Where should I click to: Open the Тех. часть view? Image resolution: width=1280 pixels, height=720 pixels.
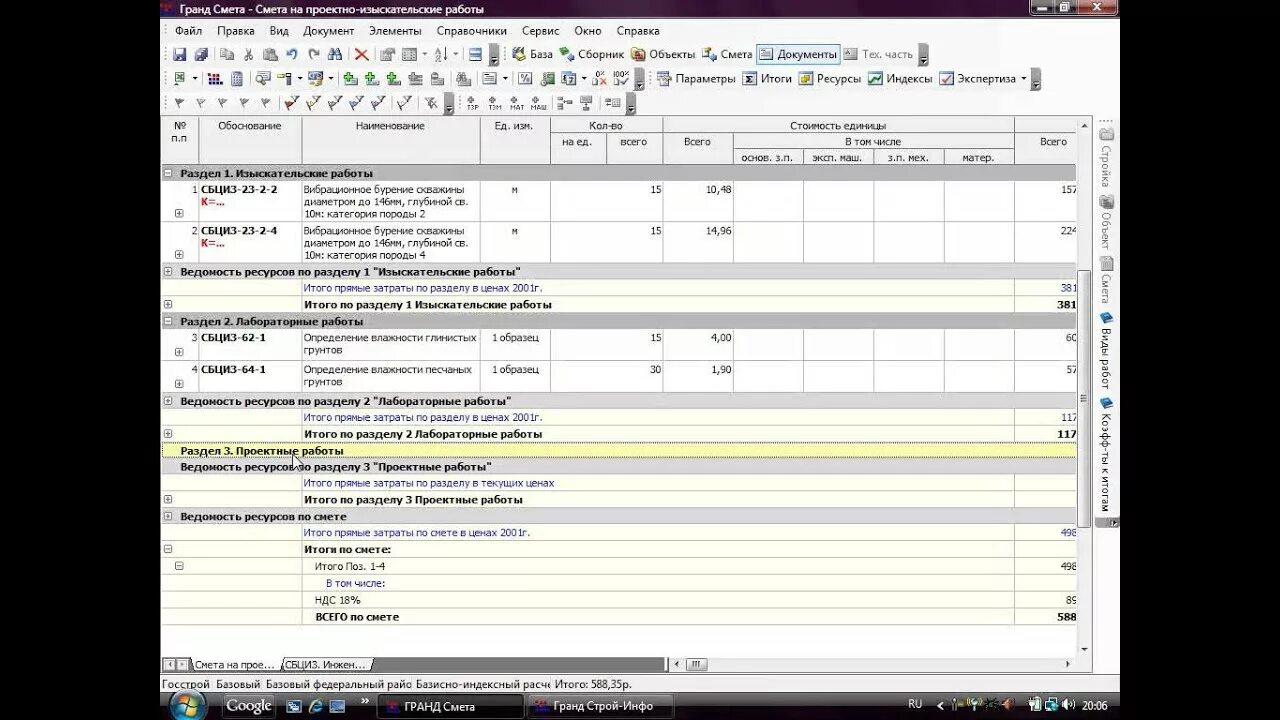(x=878, y=55)
